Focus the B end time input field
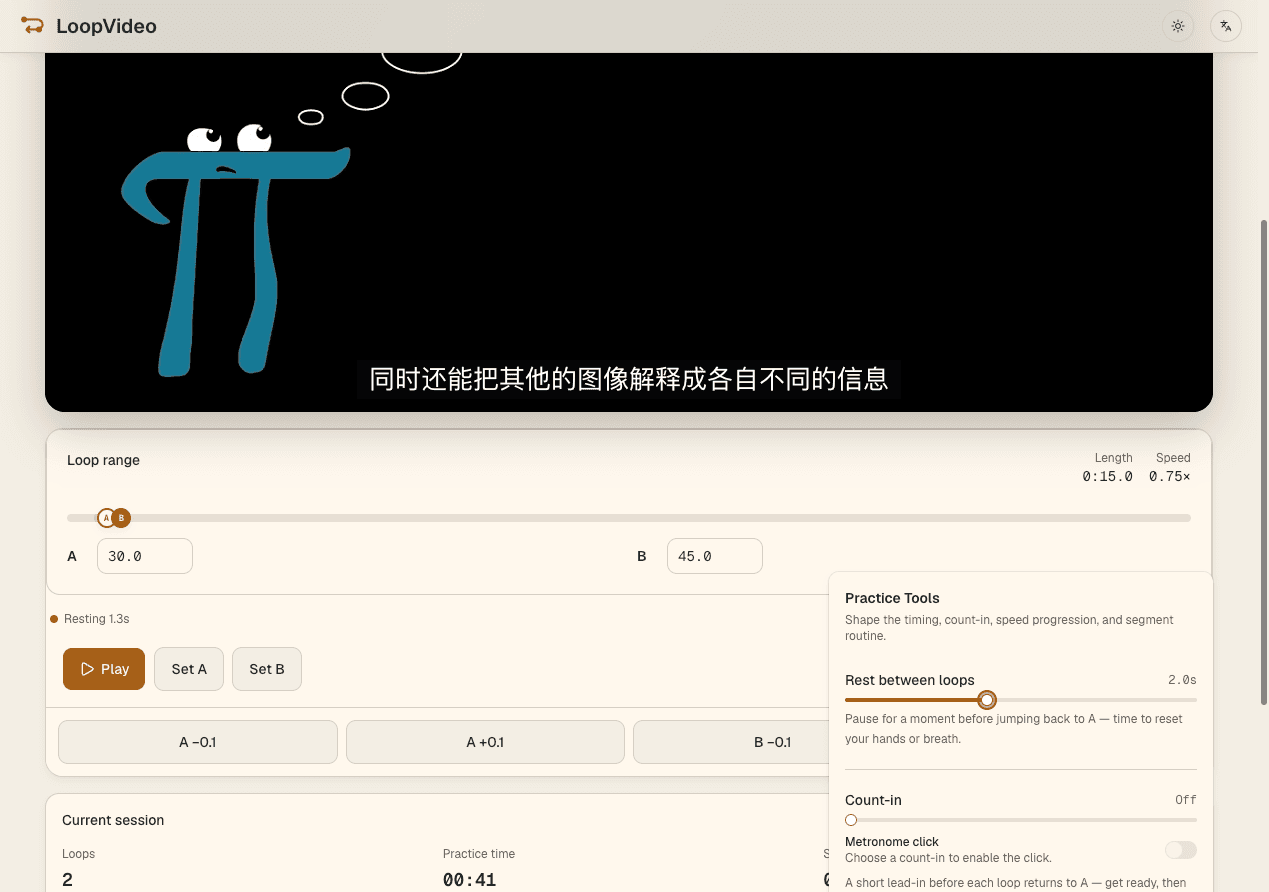This screenshot has height=892, width=1269. pos(715,556)
